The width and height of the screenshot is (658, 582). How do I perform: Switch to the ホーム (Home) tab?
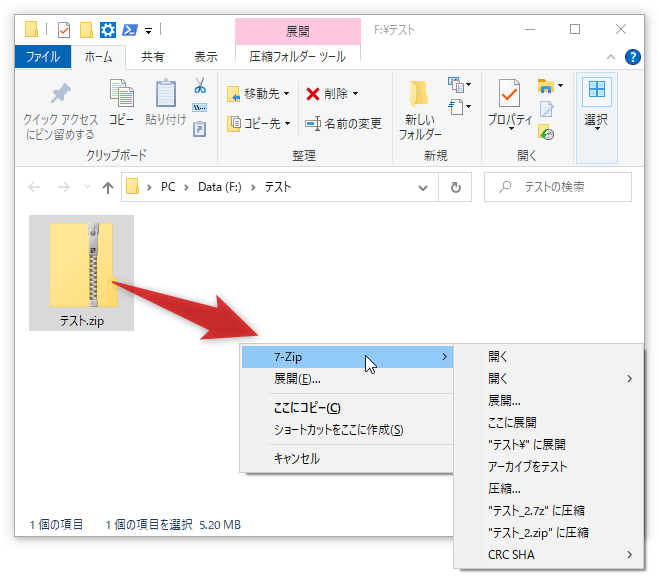[x=98, y=57]
